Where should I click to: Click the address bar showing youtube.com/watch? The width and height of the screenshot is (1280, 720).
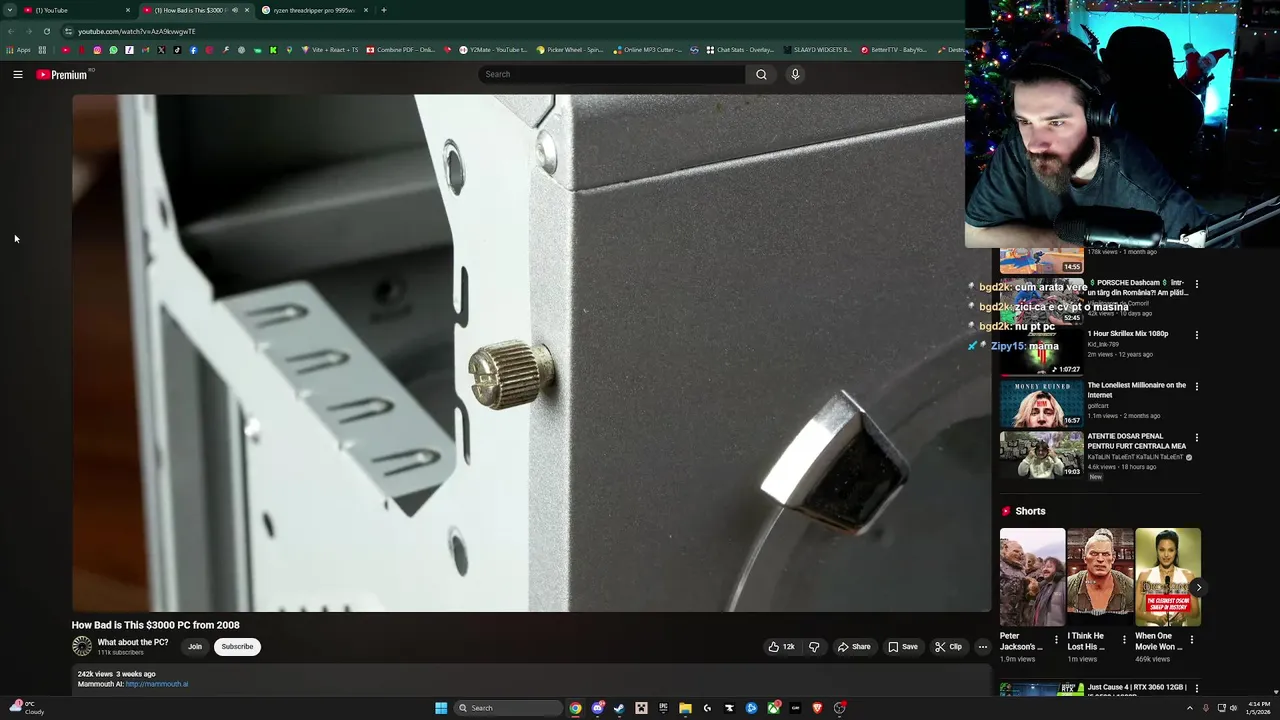pyautogui.click(x=510, y=31)
